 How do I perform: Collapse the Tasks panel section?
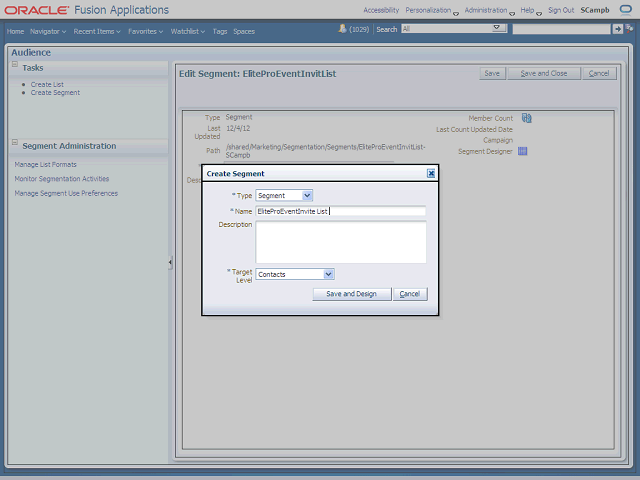15,64
